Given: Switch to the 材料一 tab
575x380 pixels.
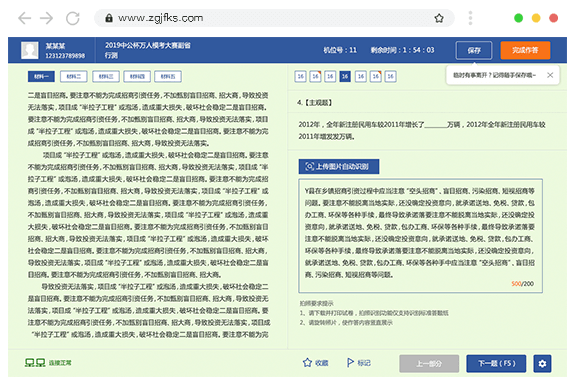Looking at the screenshot, I should click(41, 76).
